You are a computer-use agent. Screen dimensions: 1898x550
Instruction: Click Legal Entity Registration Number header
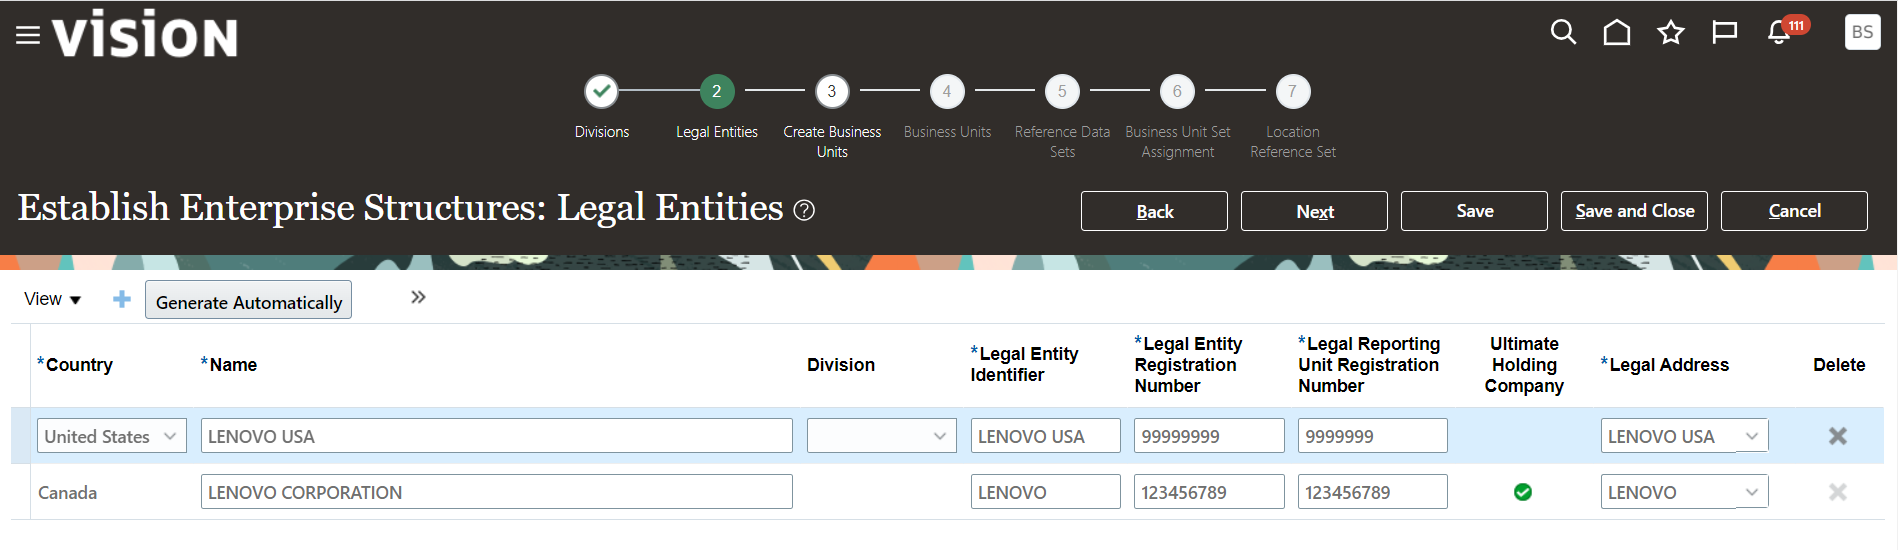click(1189, 365)
